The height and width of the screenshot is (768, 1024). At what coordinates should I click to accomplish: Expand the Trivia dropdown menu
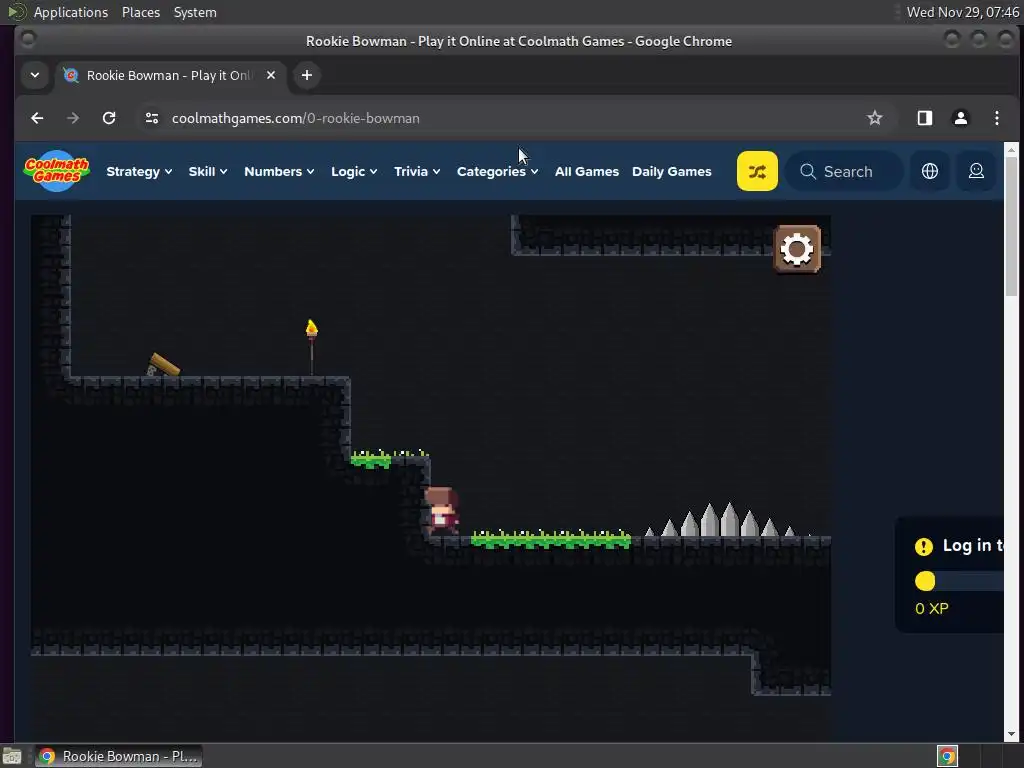[417, 171]
